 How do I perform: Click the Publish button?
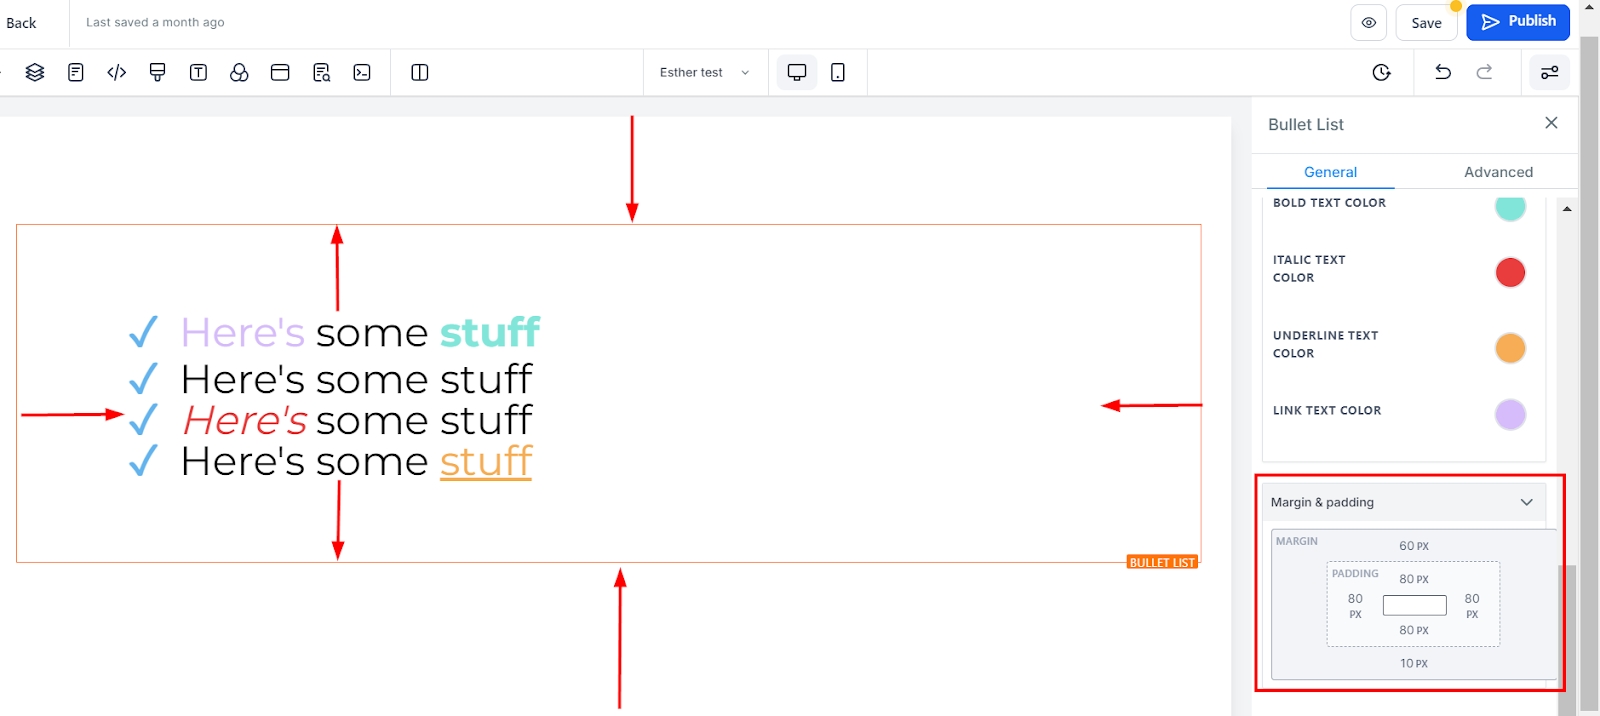1518,21
